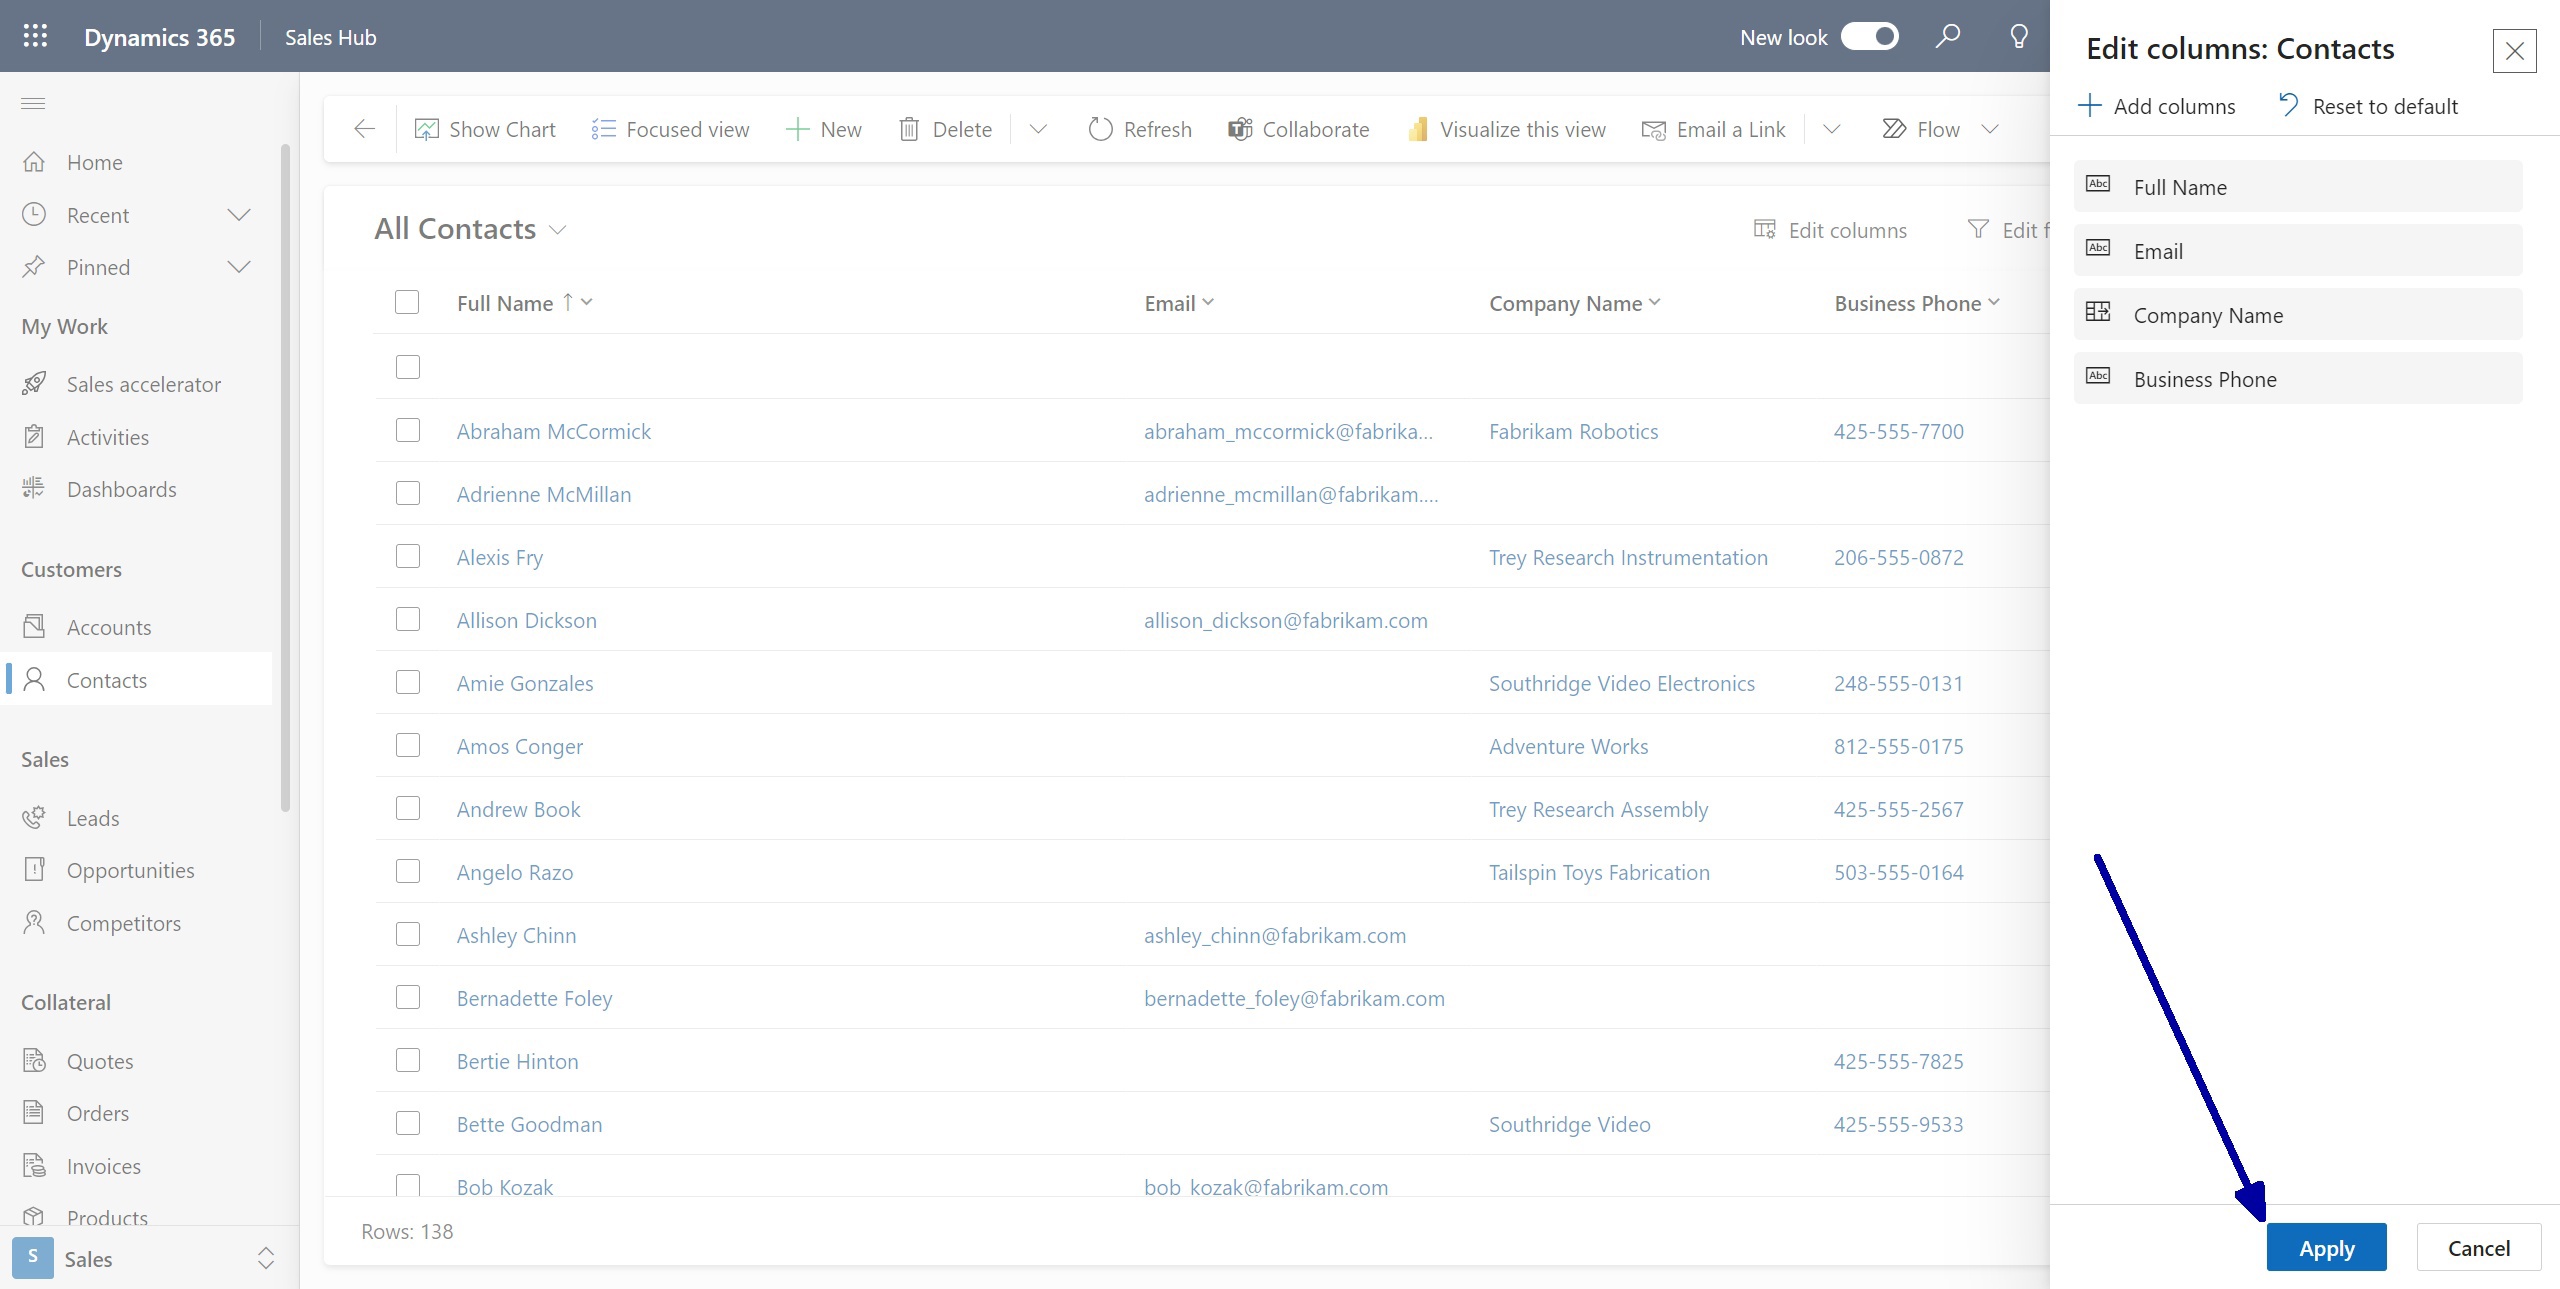Image resolution: width=2560 pixels, height=1289 pixels.
Task: Open Abraham McCormick contact link
Action: pyautogui.click(x=554, y=431)
